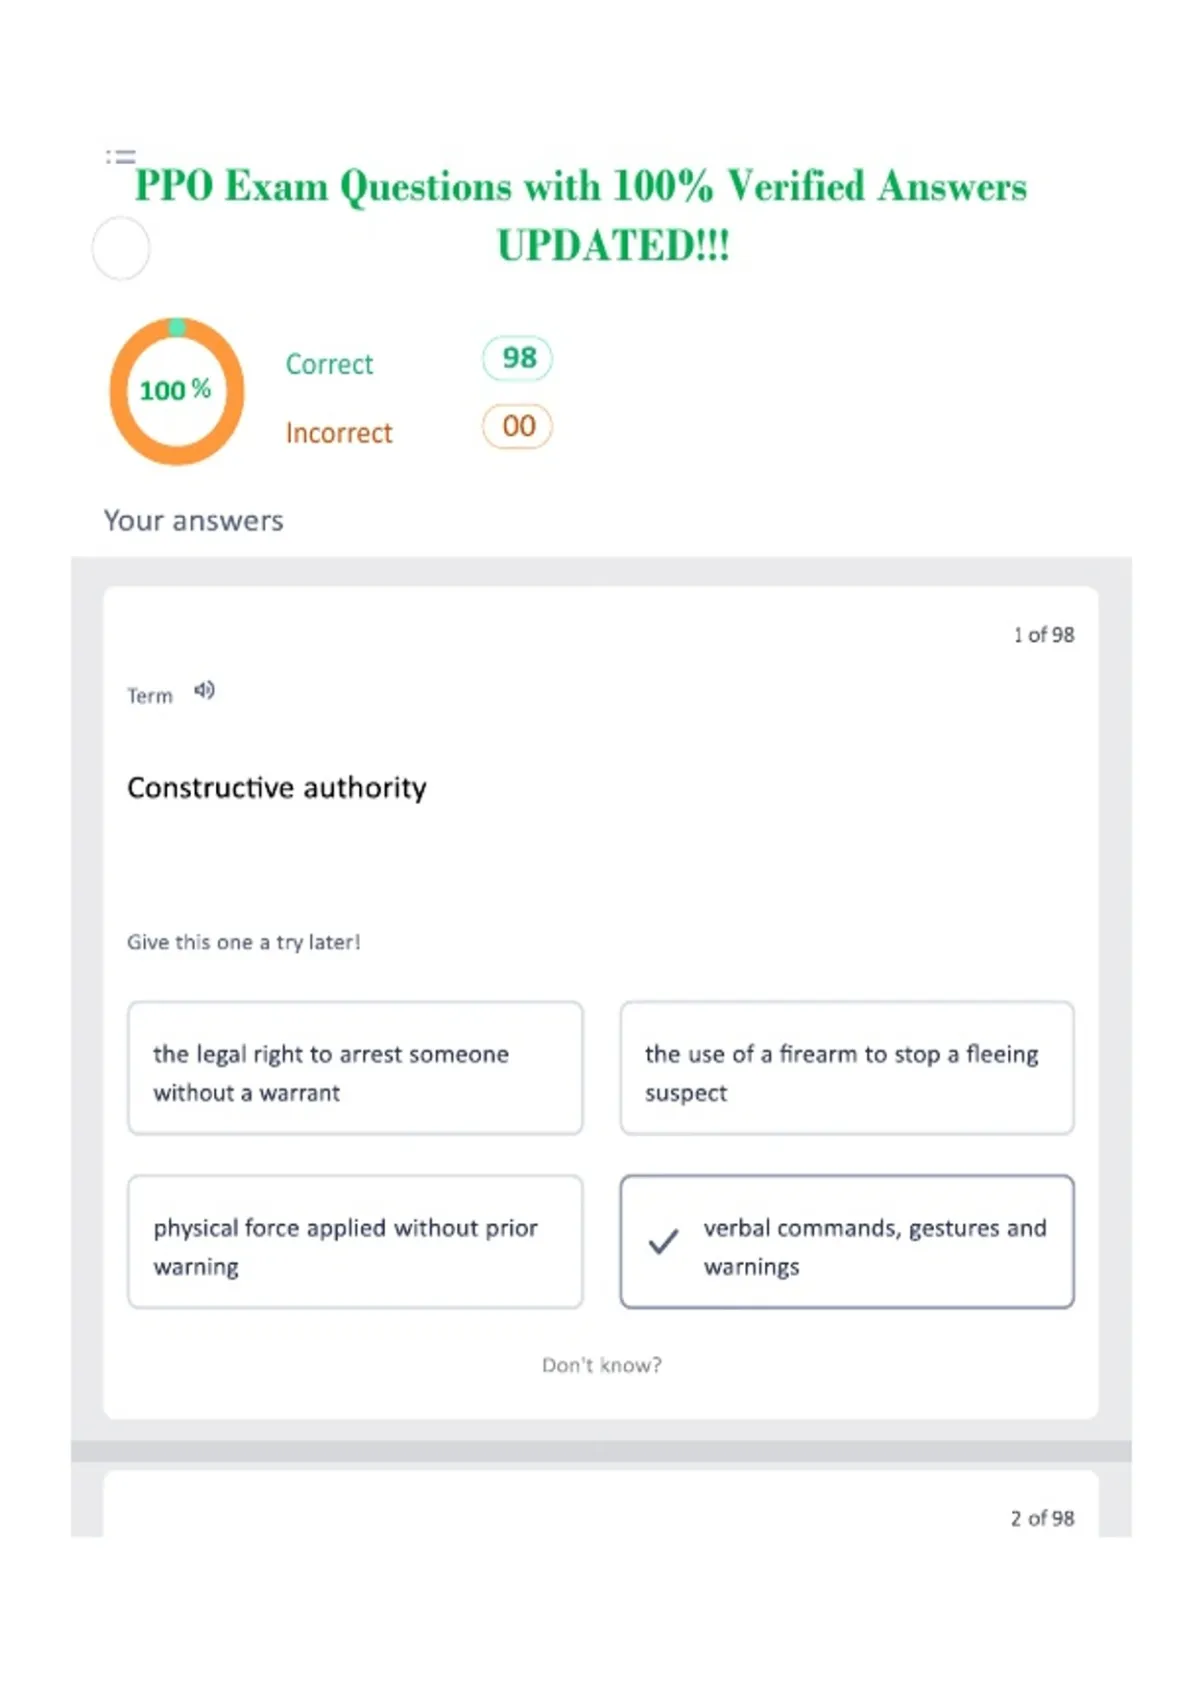Click the 'Correct' label
This screenshot has width=1200, height=1700.
pyautogui.click(x=329, y=364)
